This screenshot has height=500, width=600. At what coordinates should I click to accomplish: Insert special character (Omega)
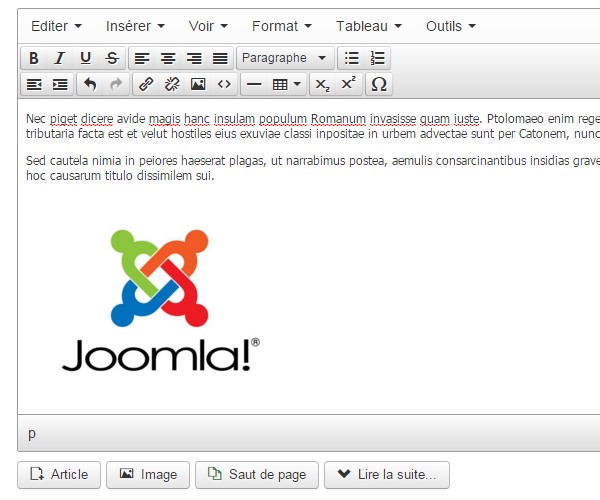pyautogui.click(x=379, y=84)
